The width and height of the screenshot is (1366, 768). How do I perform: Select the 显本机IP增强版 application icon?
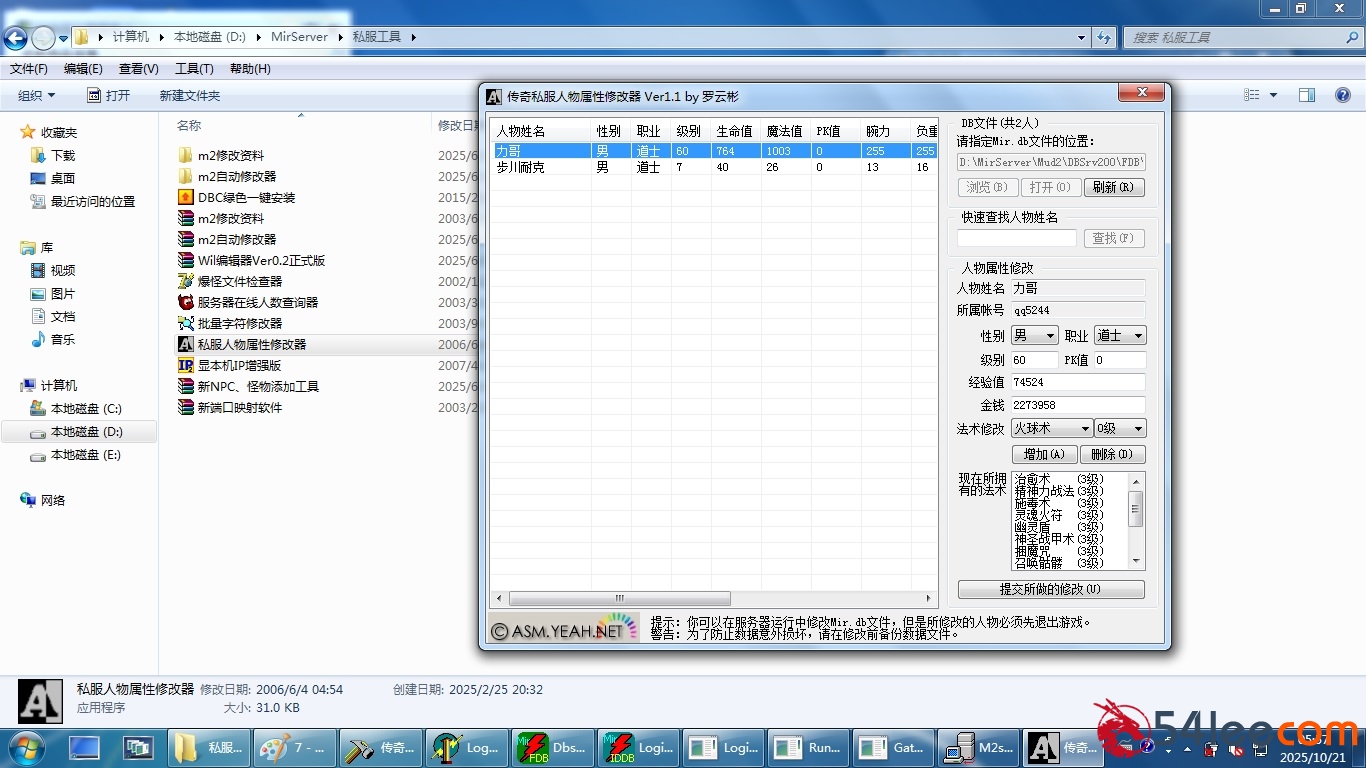pos(185,365)
